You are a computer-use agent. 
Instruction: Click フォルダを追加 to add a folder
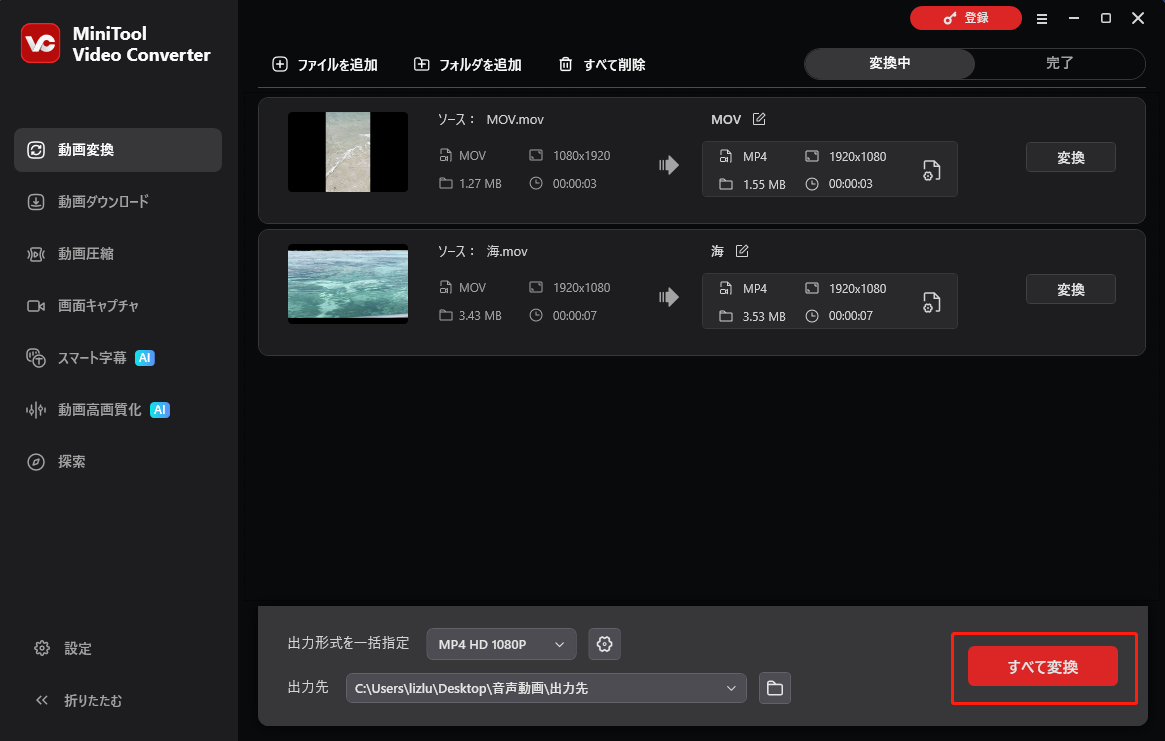[467, 65]
